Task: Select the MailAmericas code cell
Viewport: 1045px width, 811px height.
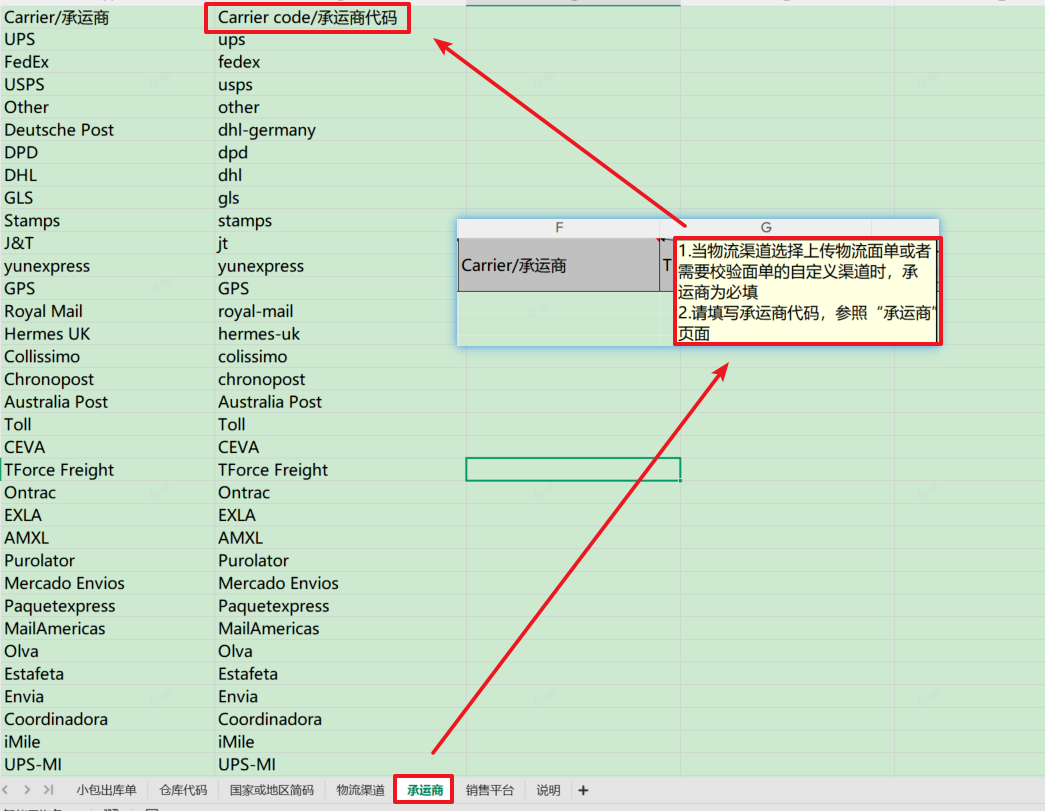Action: pyautogui.click(x=340, y=628)
